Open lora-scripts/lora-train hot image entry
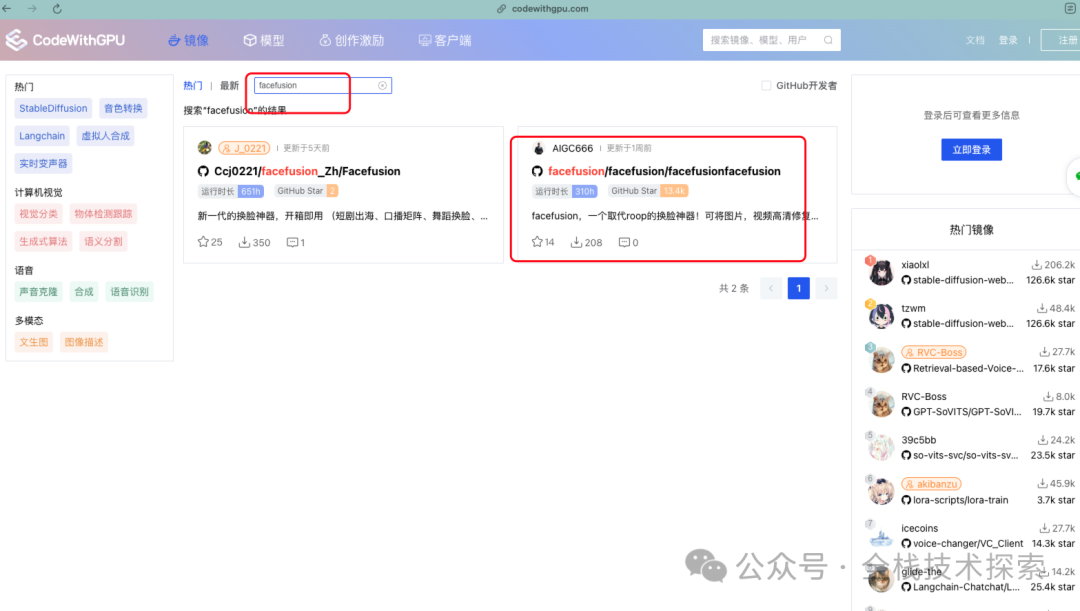Viewport: 1080px width, 611px height. click(x=960, y=499)
